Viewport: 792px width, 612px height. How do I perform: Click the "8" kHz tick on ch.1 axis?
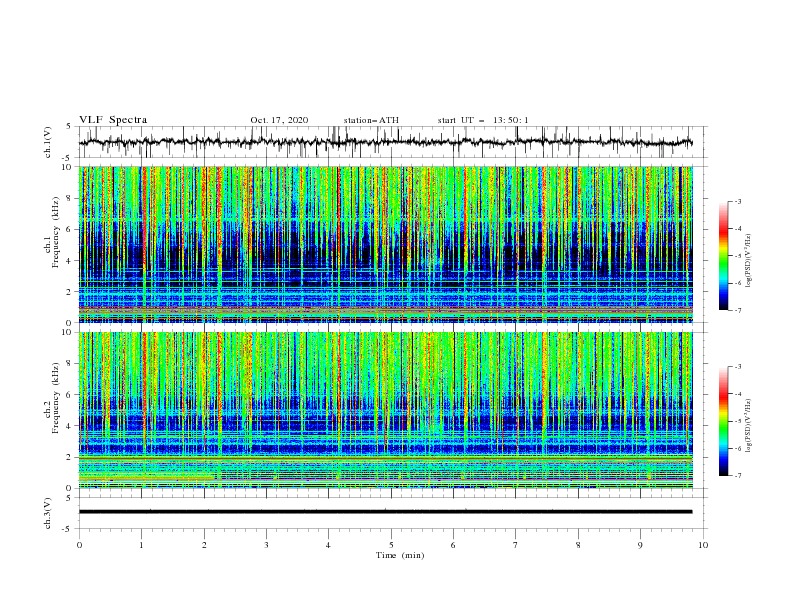point(70,198)
